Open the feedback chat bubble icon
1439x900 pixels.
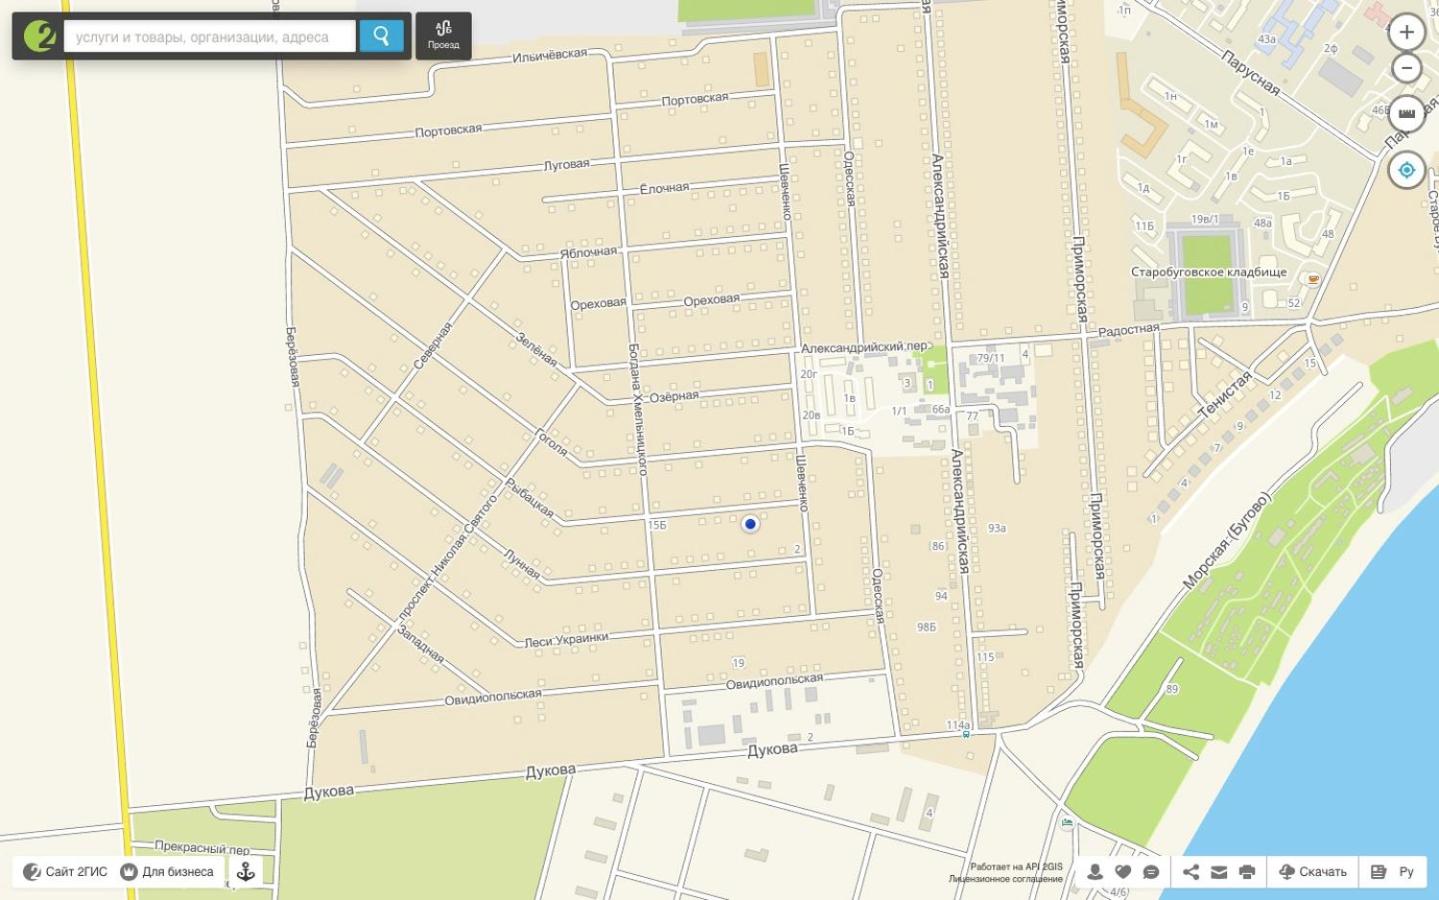pos(1151,872)
